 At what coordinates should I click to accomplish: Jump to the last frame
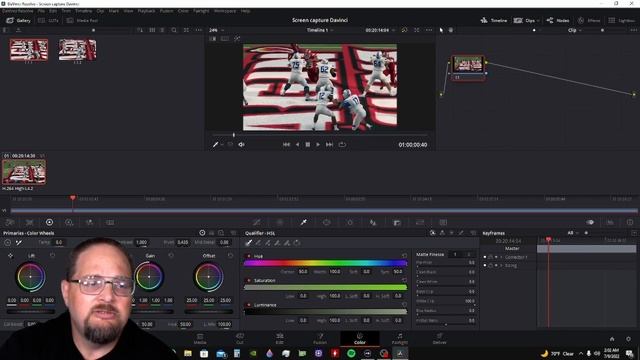[329, 144]
